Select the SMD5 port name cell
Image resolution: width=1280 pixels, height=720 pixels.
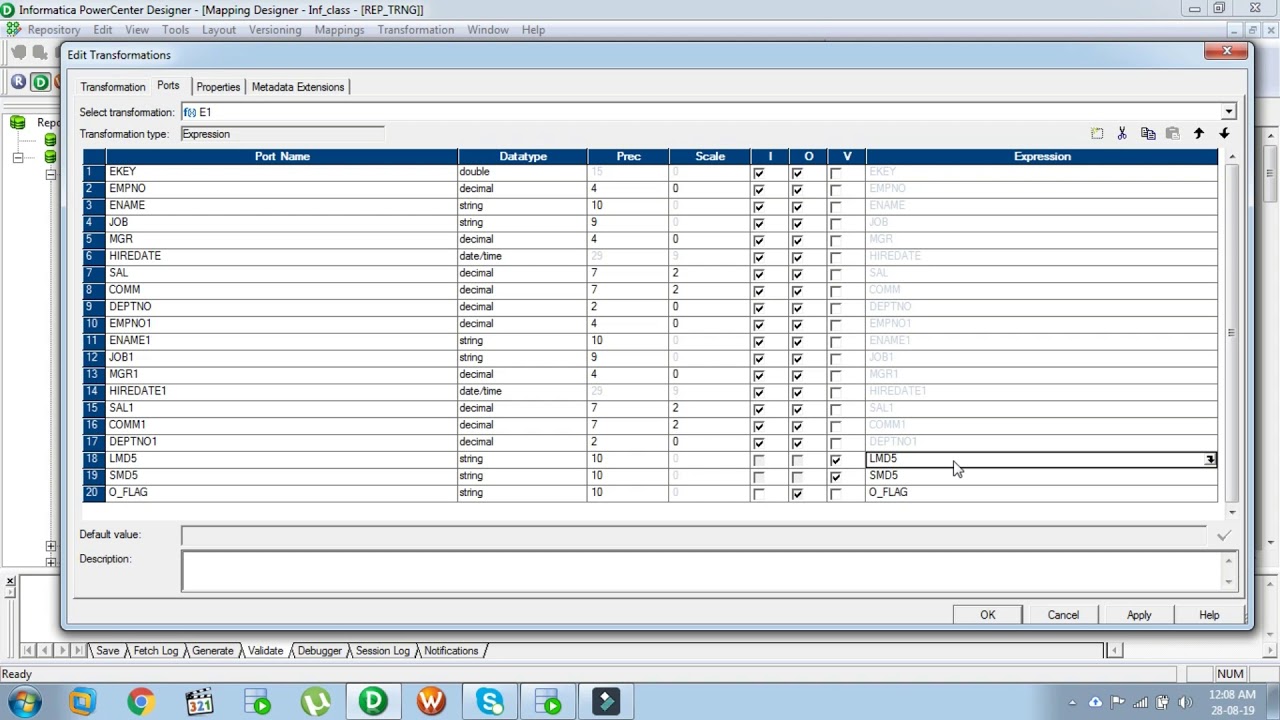282,476
